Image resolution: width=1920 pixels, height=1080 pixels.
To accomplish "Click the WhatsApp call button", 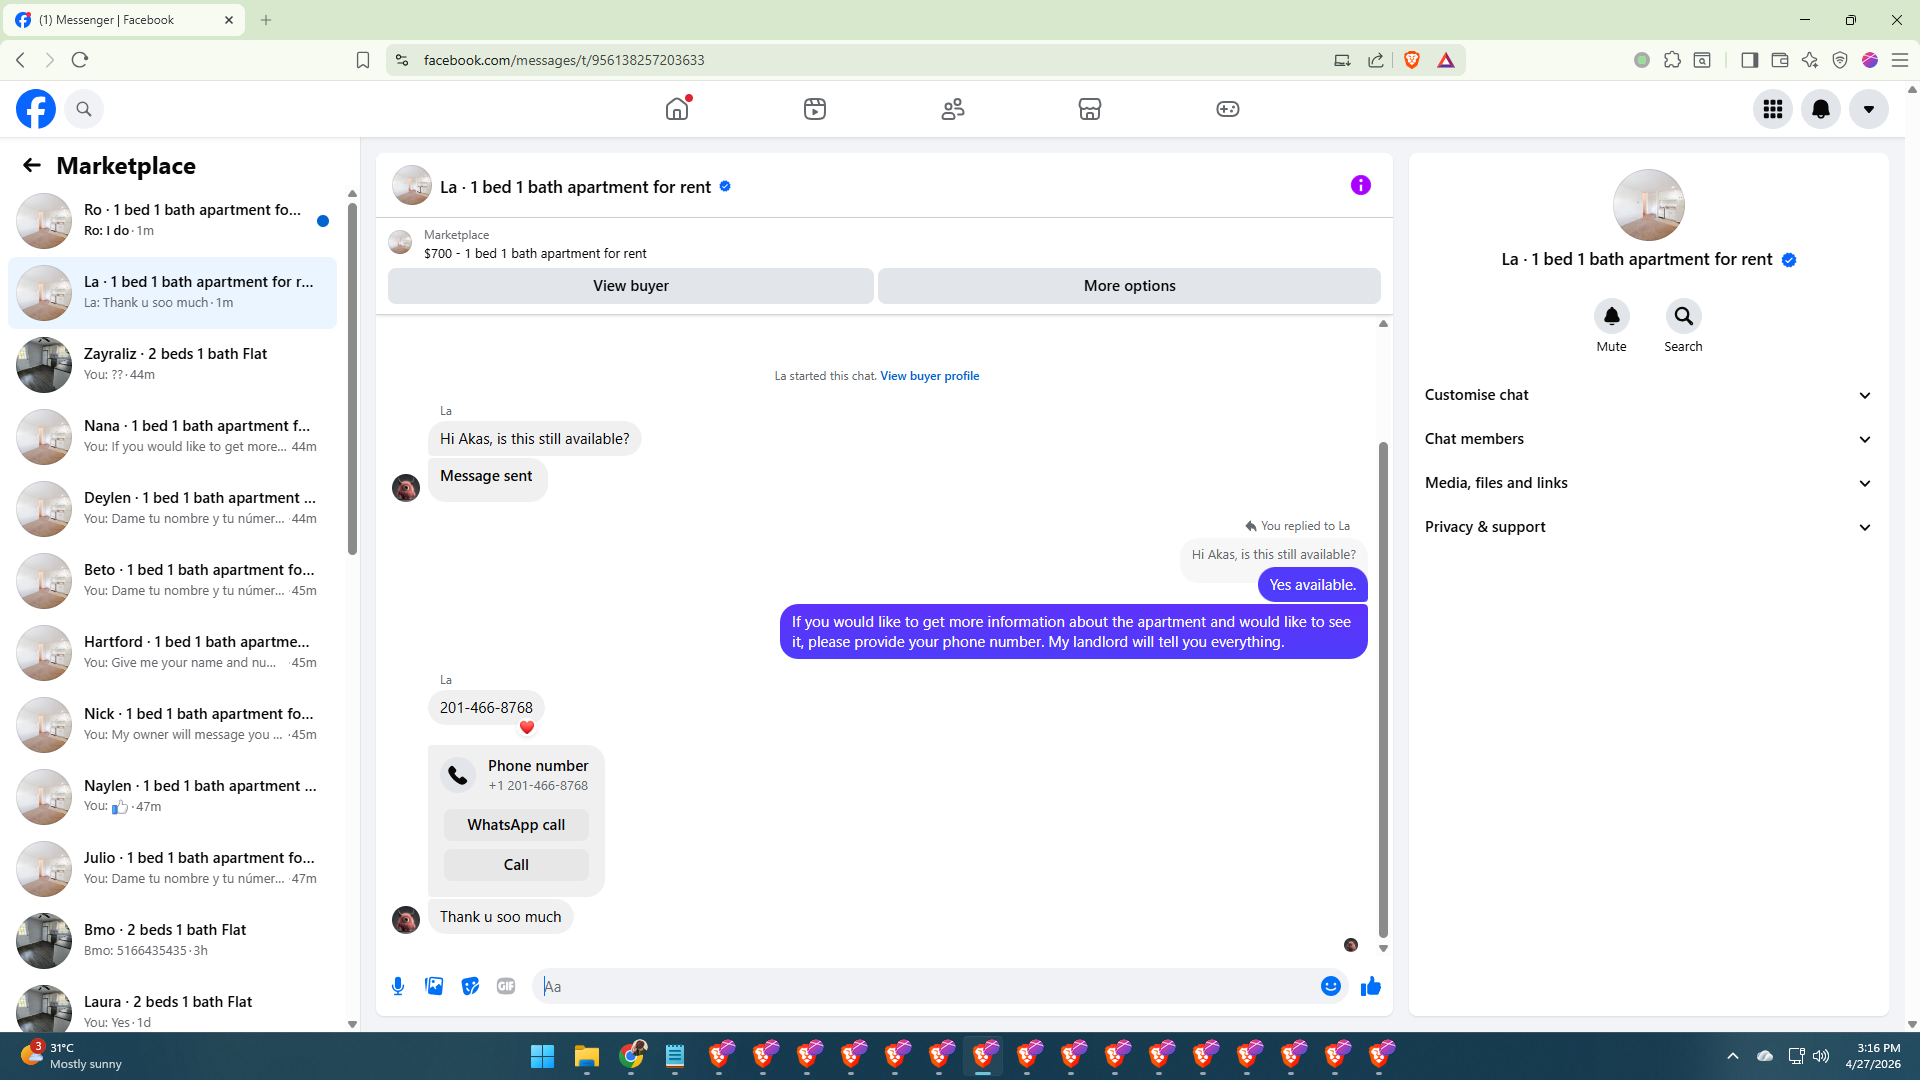I will [x=516, y=825].
